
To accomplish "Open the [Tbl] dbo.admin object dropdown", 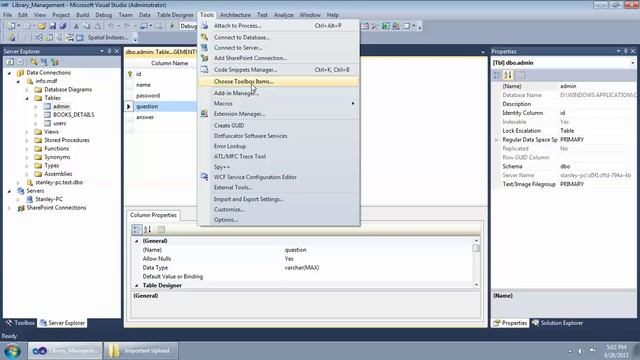I will pyautogui.click(x=633, y=63).
